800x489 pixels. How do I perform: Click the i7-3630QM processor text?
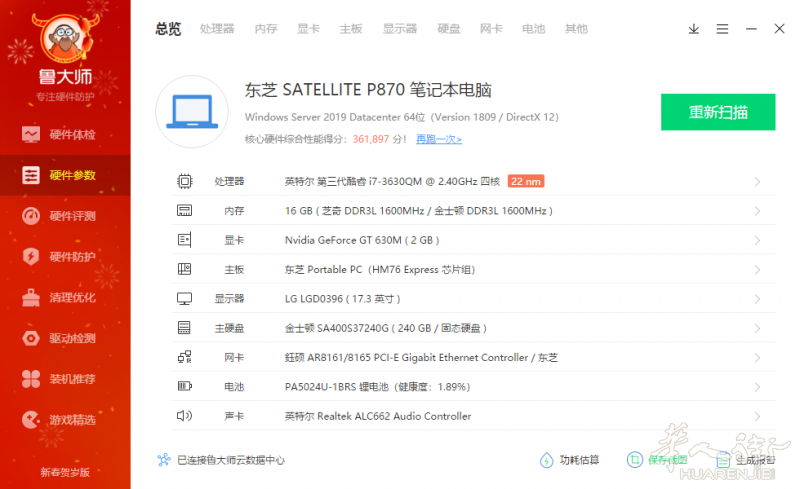pos(392,181)
